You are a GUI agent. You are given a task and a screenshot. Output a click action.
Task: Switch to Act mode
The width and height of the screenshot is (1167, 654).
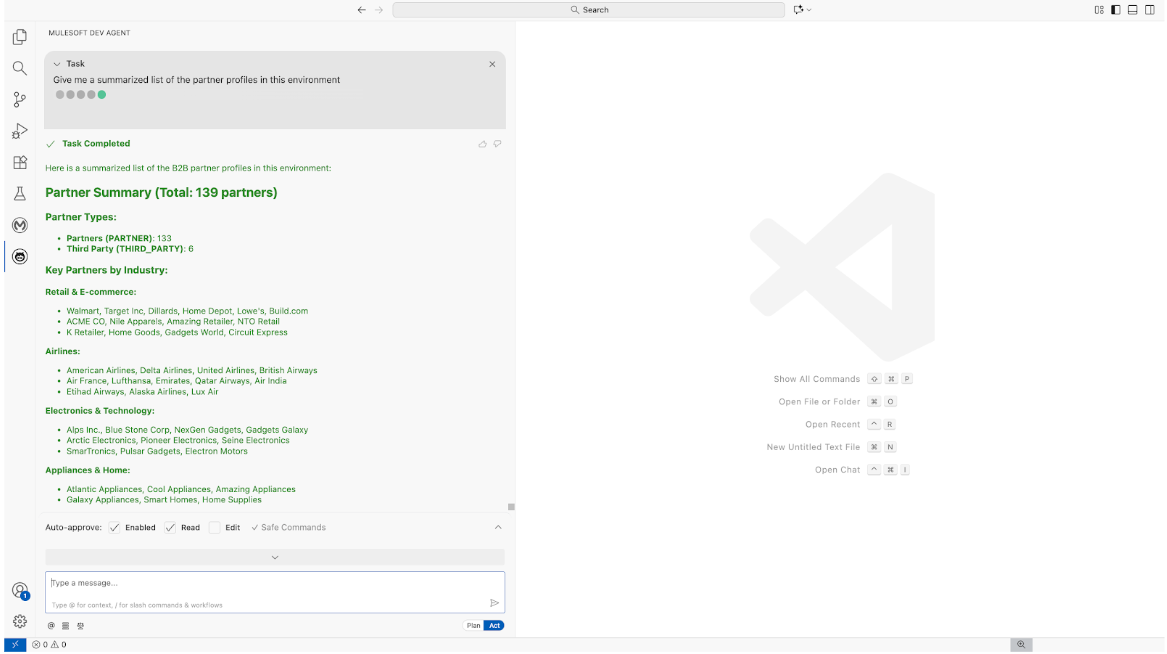click(x=494, y=625)
